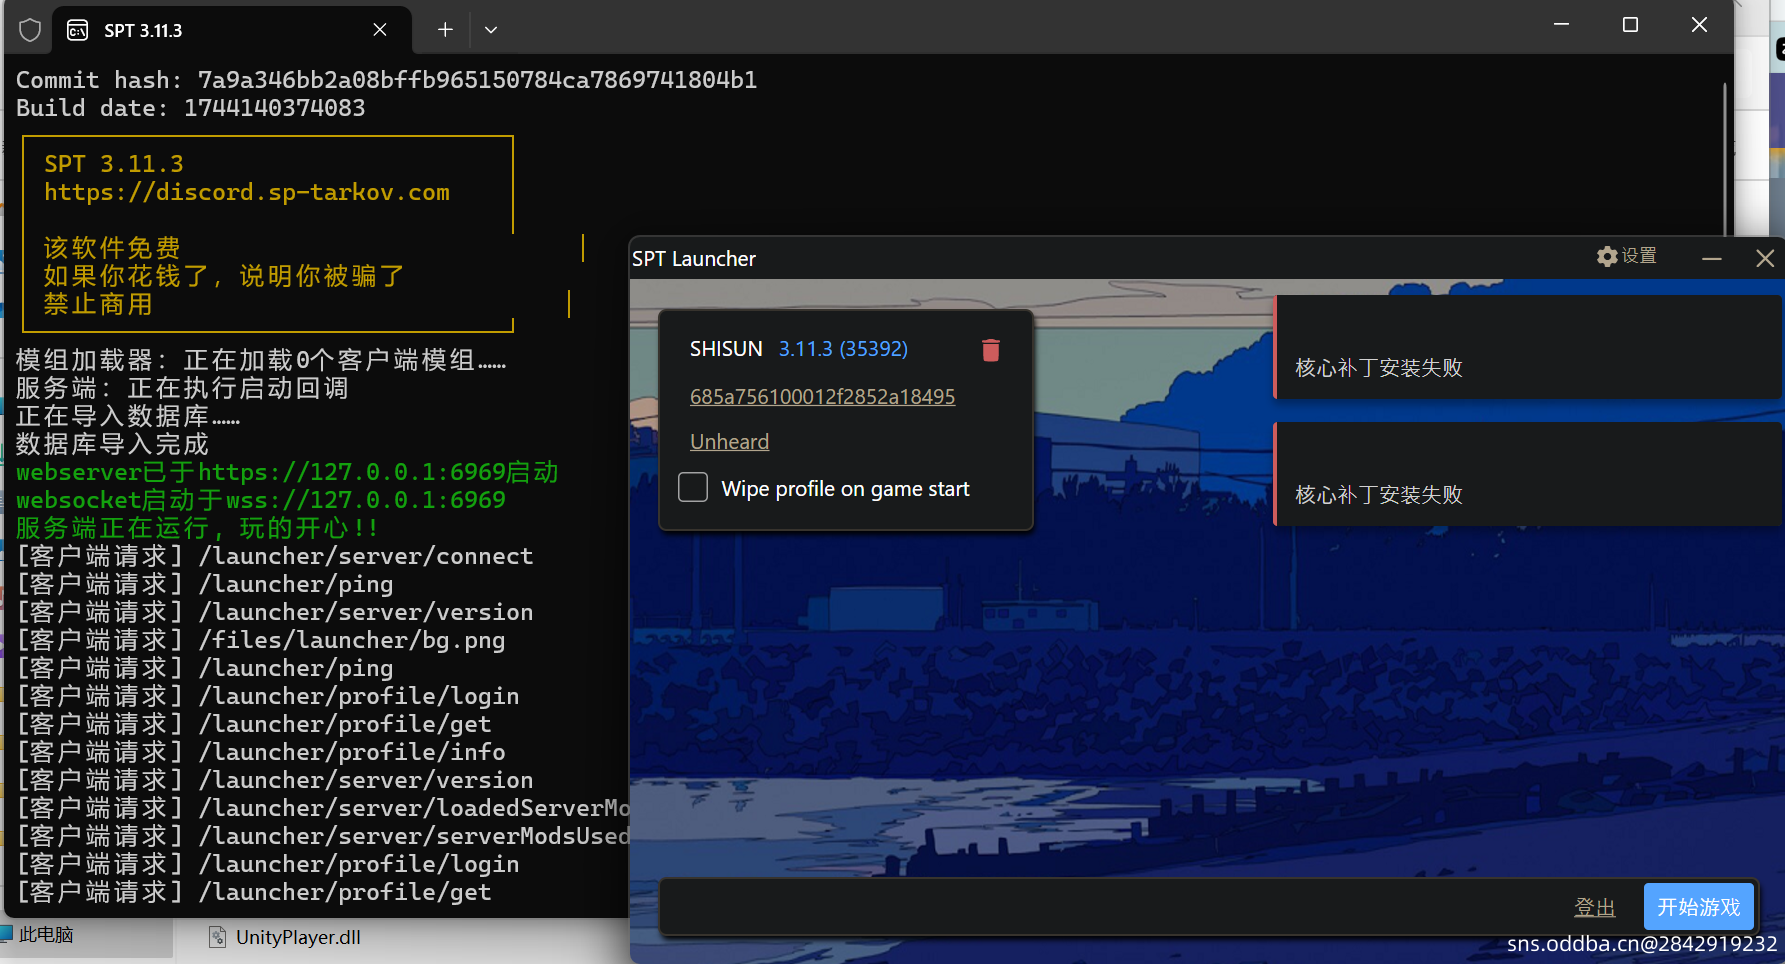
Task: Close the terminal window
Action: coord(1699,25)
